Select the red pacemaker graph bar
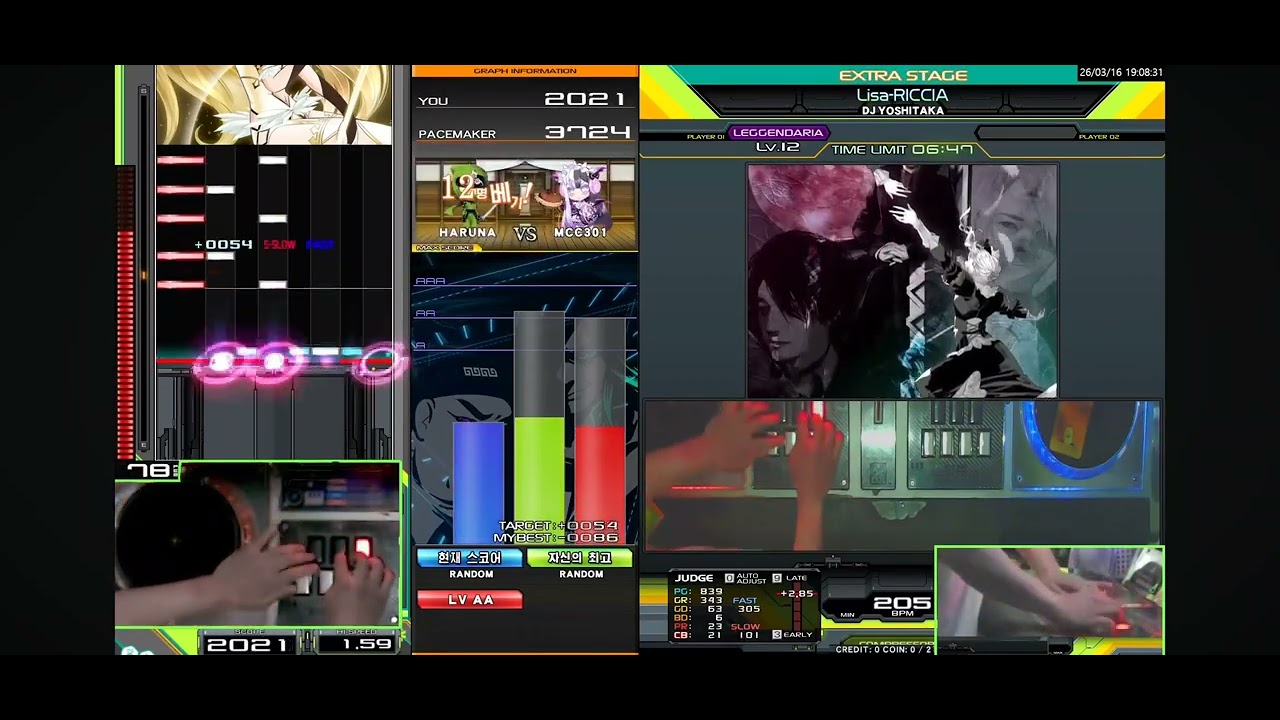The width and height of the screenshot is (1280, 720). click(600, 485)
